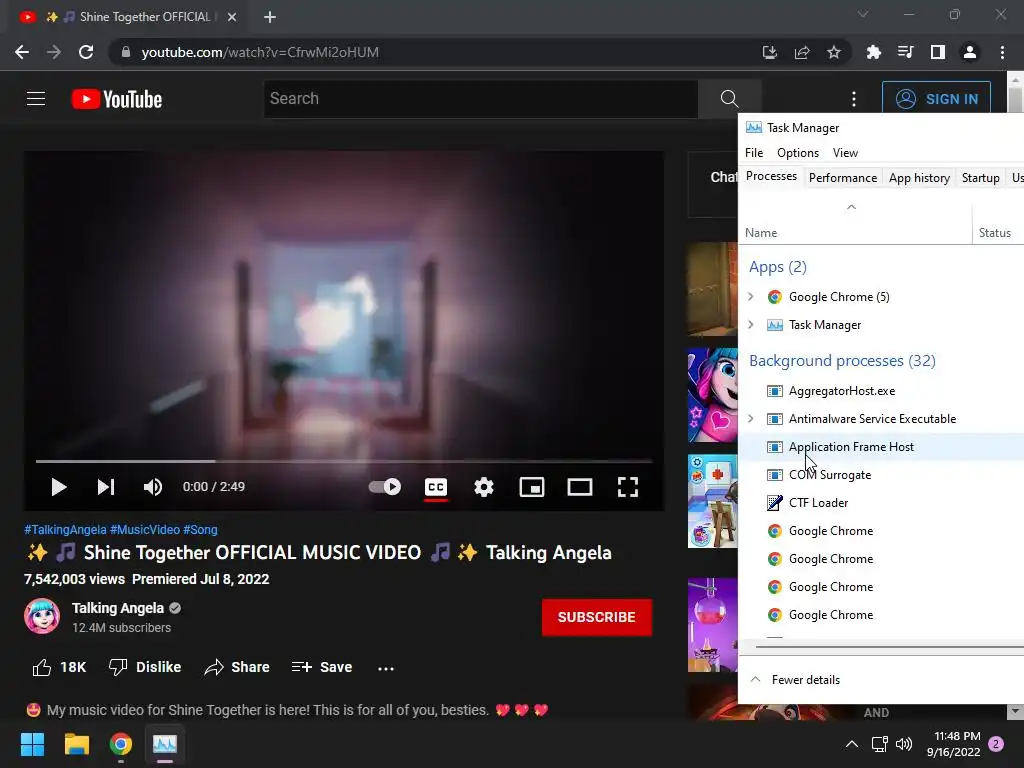Collapse with Fewer details
The image size is (1024, 768).
[796, 680]
